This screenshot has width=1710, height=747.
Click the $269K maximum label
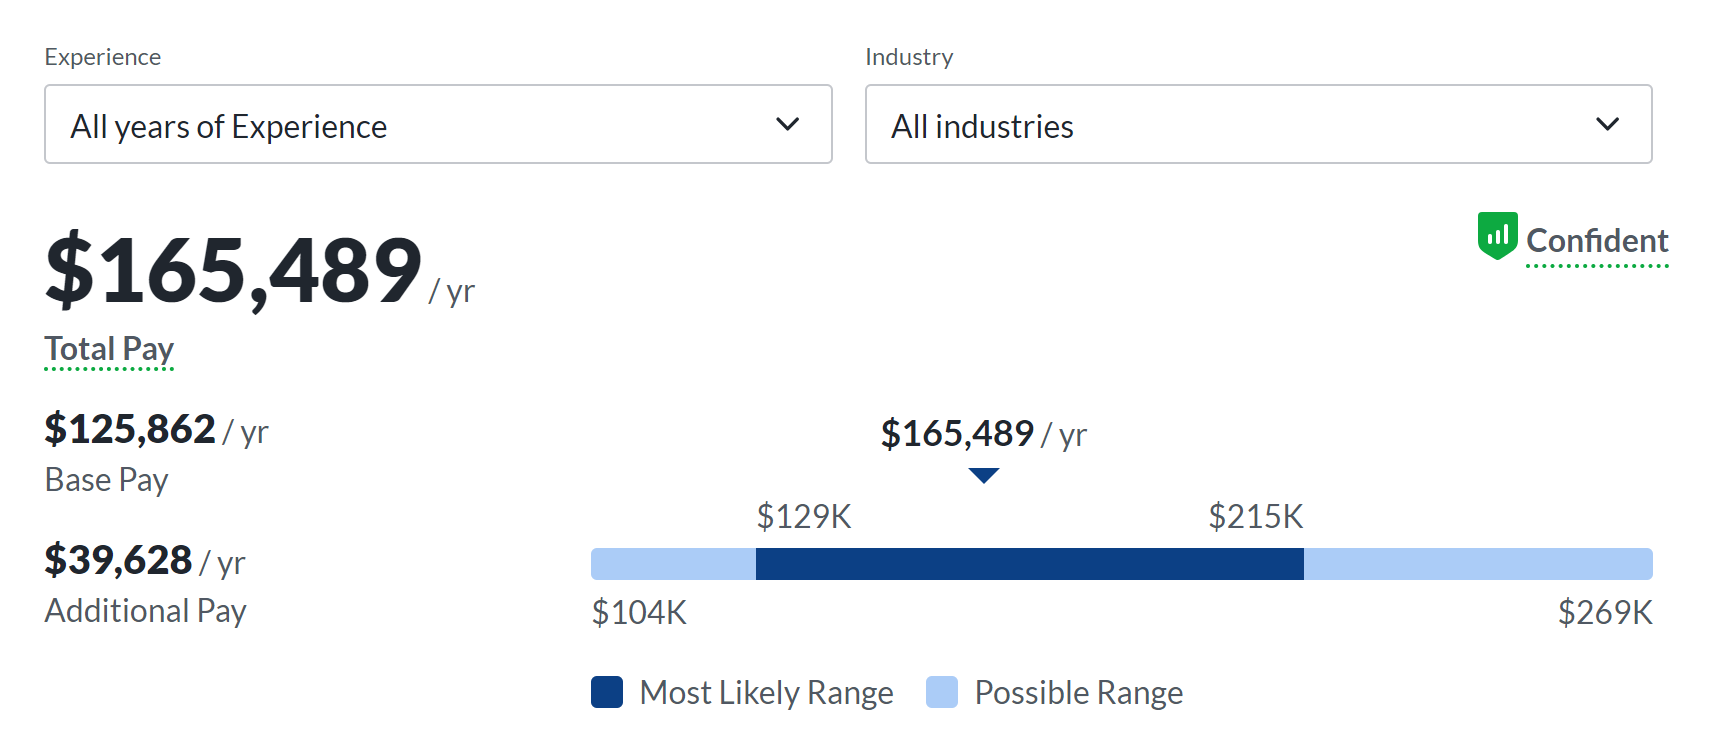tap(1605, 612)
